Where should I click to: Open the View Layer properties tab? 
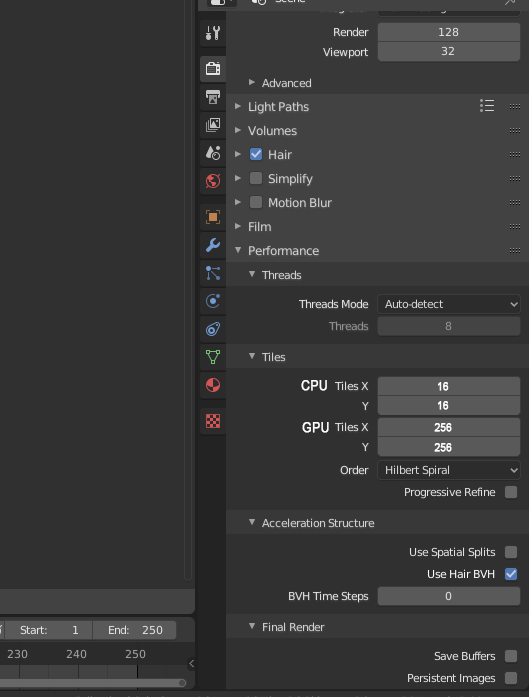(213, 125)
